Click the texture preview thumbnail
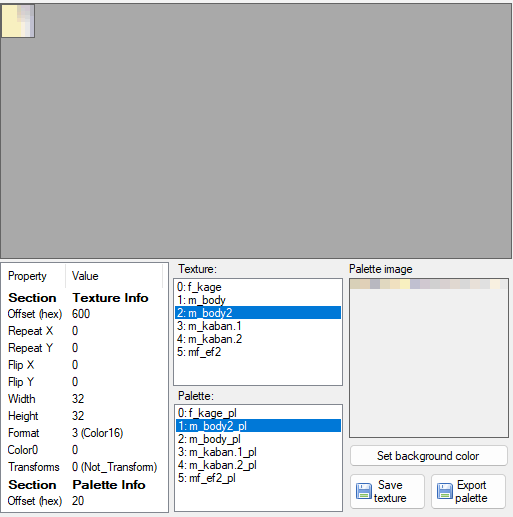The image size is (513, 517). (x=18, y=21)
